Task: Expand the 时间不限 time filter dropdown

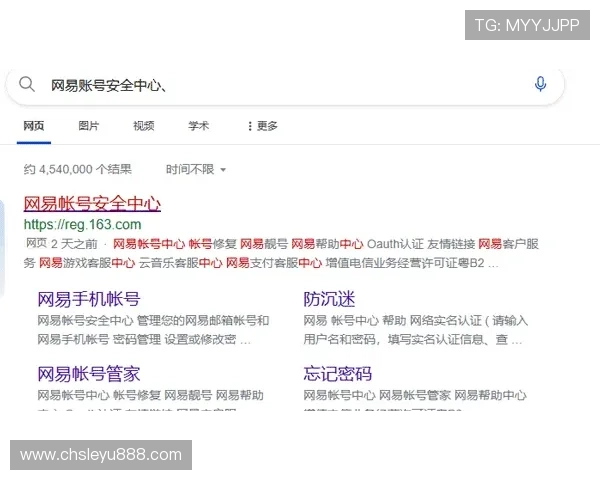Action: pos(196,169)
